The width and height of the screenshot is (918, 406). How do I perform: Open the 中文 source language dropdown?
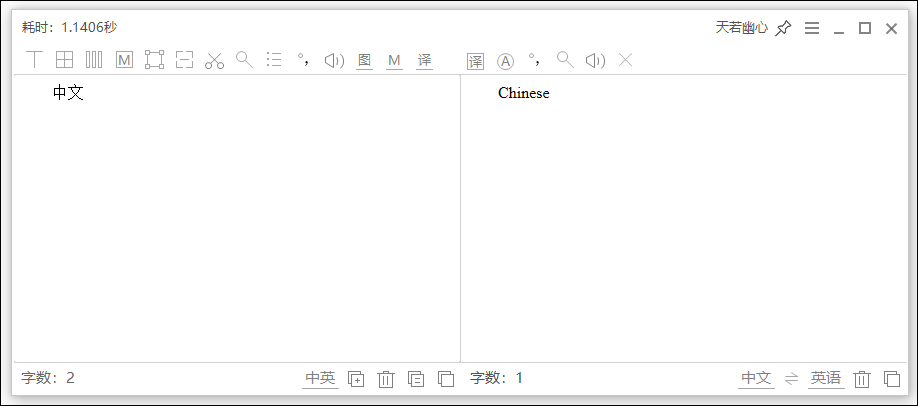click(x=756, y=378)
